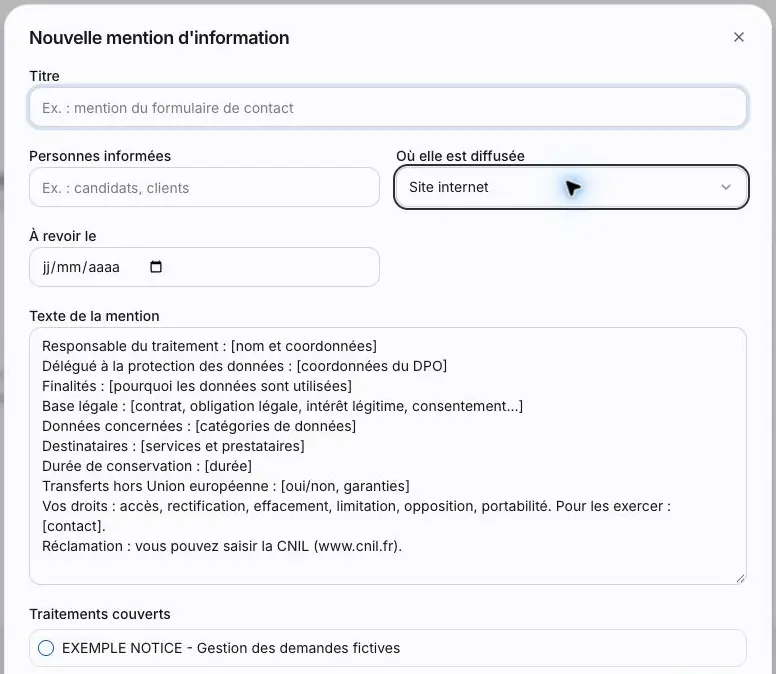Click the Durée de conservation line
Screen dimensions: 776x674
pyautogui.click(x=147, y=466)
